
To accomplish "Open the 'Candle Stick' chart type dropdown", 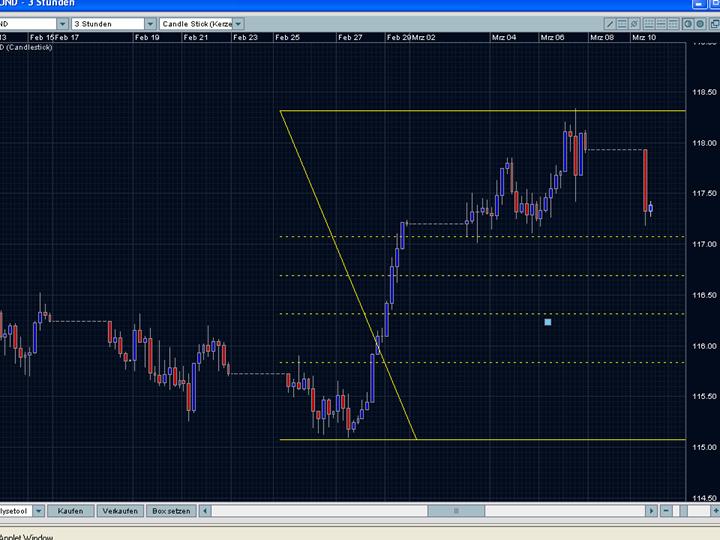I will [238, 23].
